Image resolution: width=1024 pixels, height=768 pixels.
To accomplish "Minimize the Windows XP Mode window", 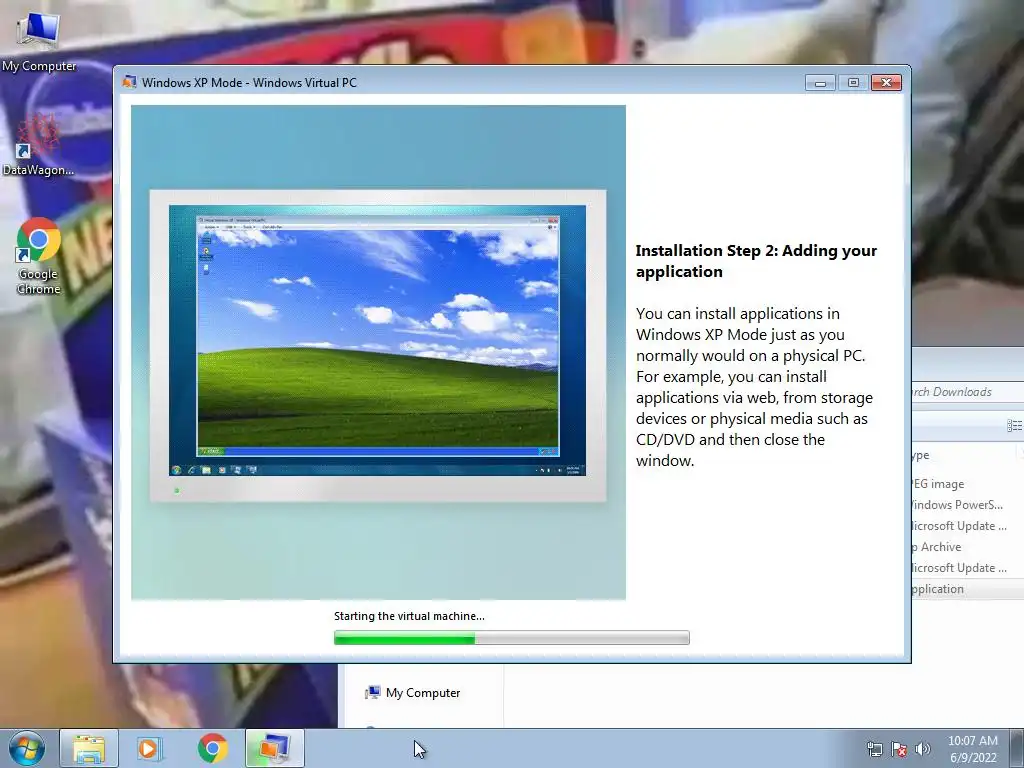I will point(820,83).
